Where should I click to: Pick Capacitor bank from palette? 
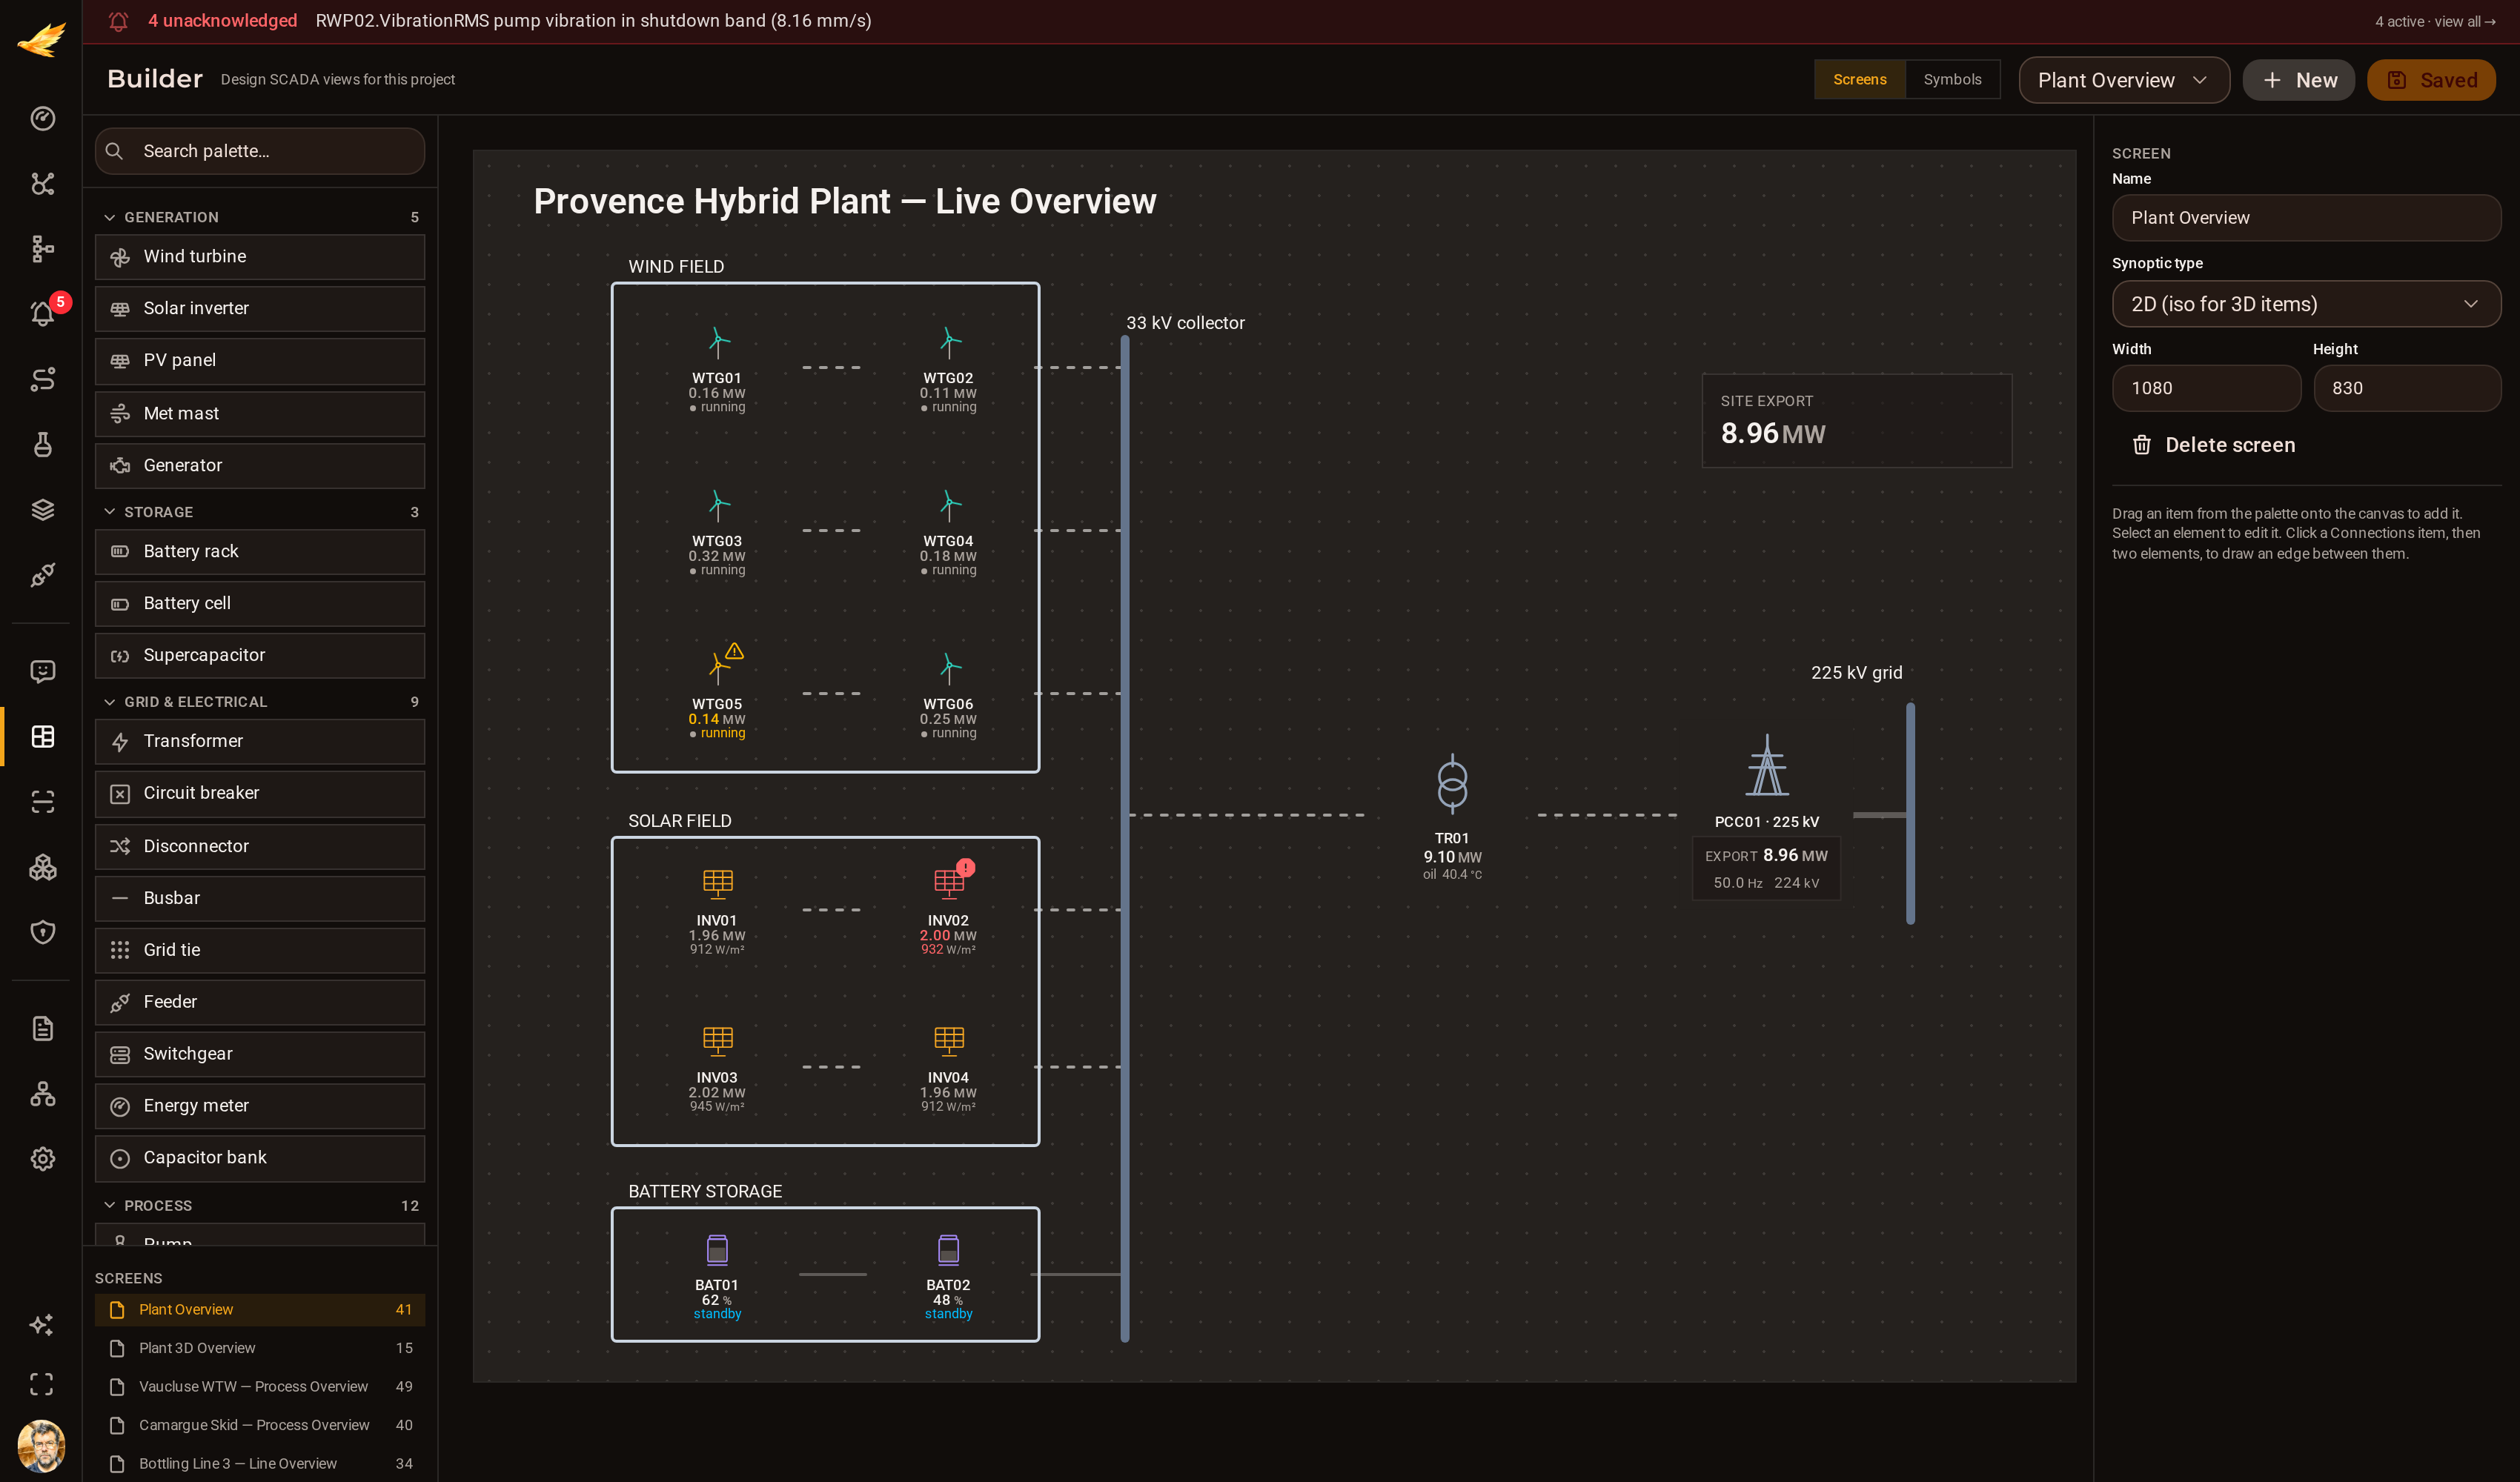[260, 1158]
